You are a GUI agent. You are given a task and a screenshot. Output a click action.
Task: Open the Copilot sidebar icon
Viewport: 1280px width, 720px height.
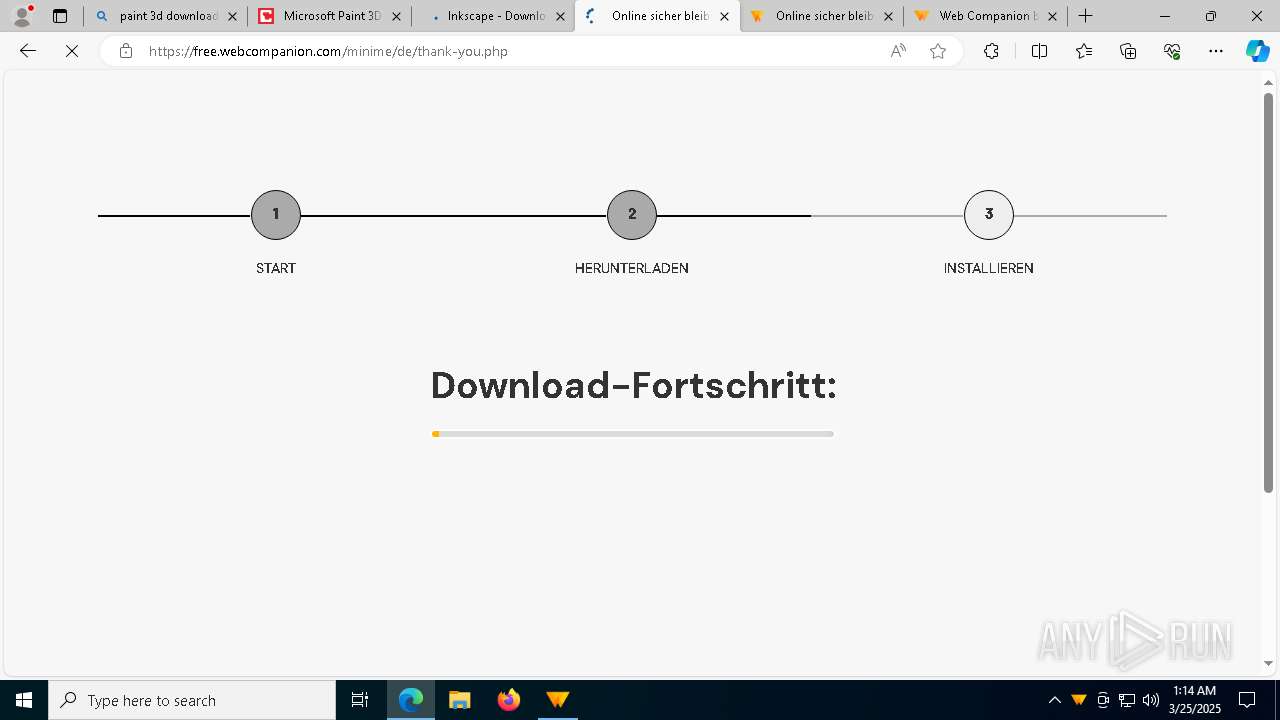(1257, 51)
